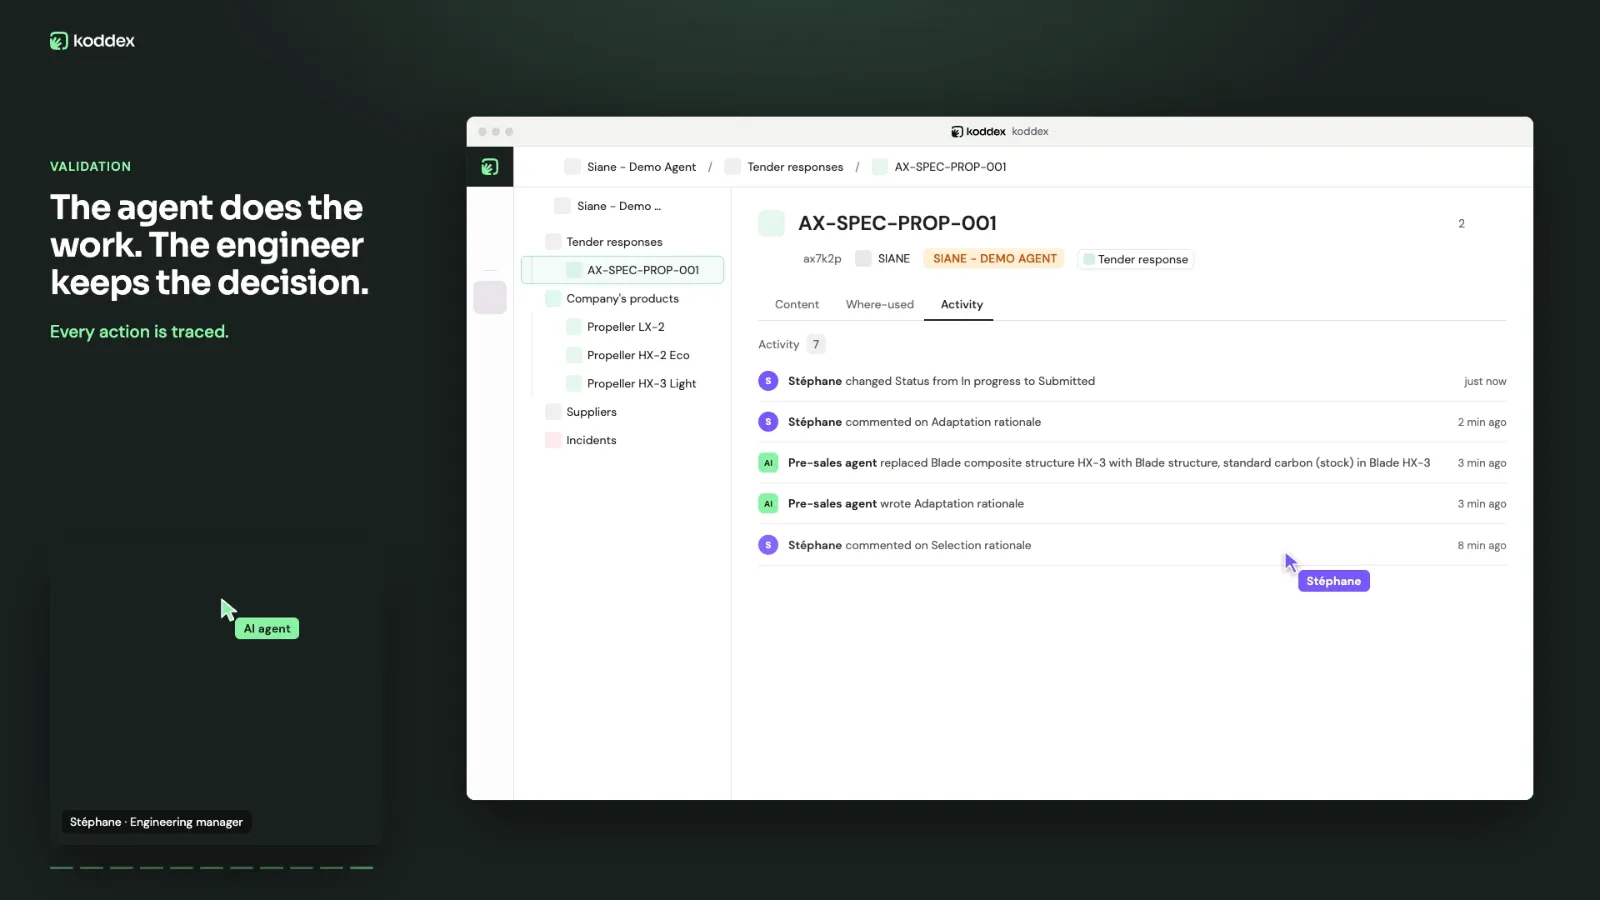This screenshot has height=900, width=1600.
Task: Expand Company's products in the tree
Action: (x=622, y=299)
